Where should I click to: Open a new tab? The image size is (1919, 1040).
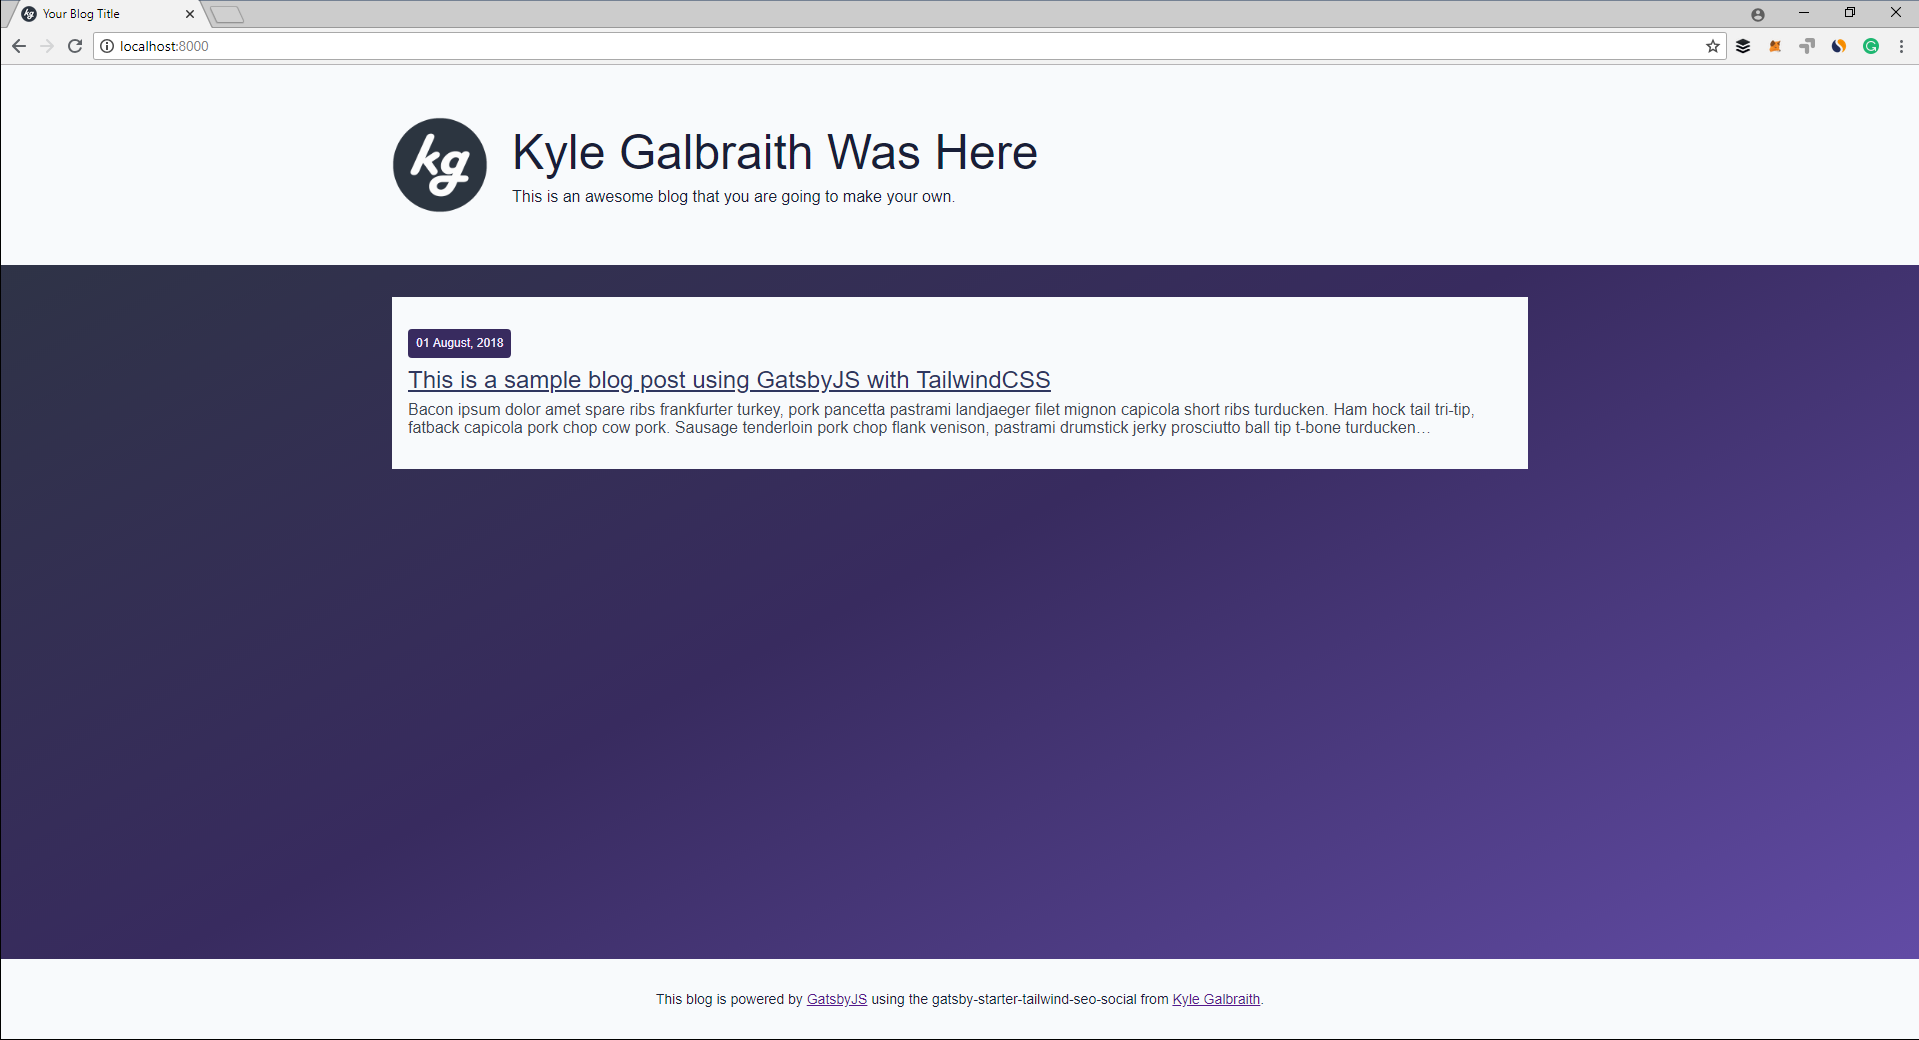click(227, 14)
